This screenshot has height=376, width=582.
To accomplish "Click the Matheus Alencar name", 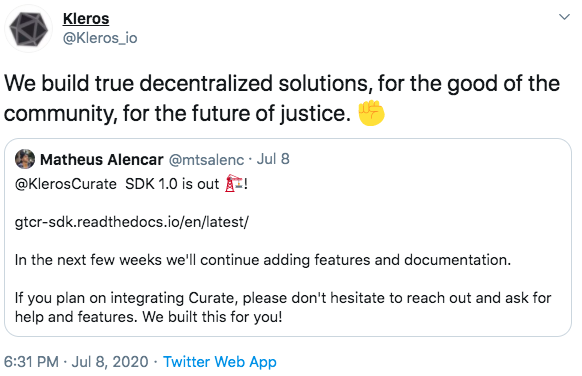I will tap(102, 160).
